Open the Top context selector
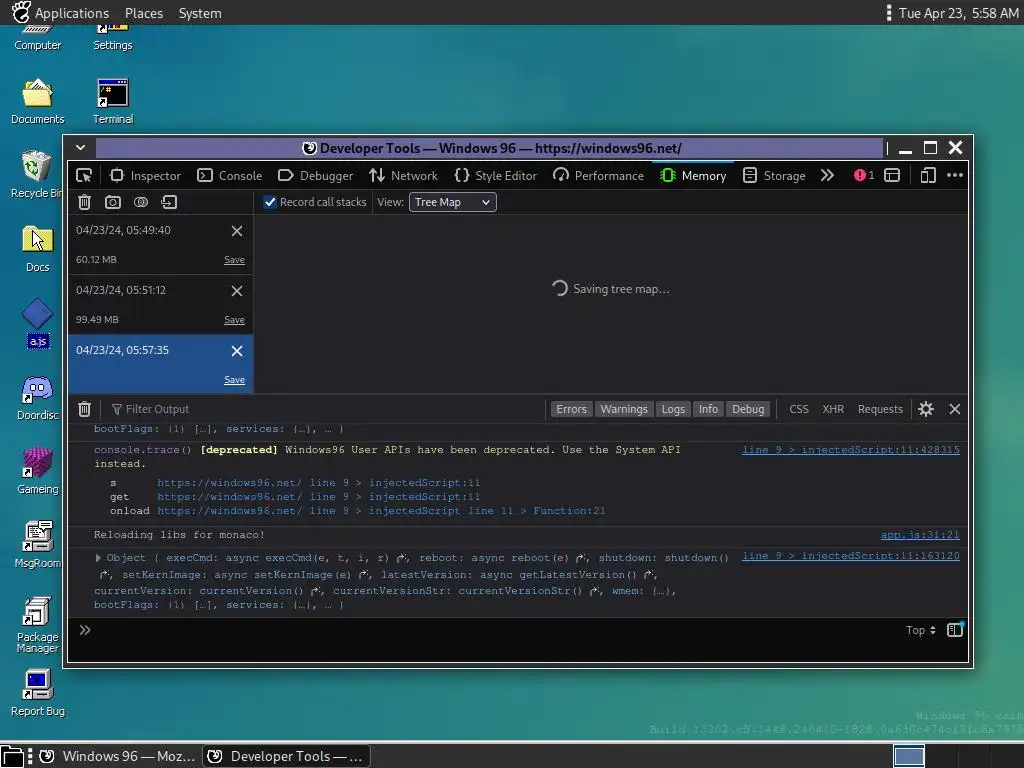Screen dimensions: 1024x768 (x=921, y=630)
